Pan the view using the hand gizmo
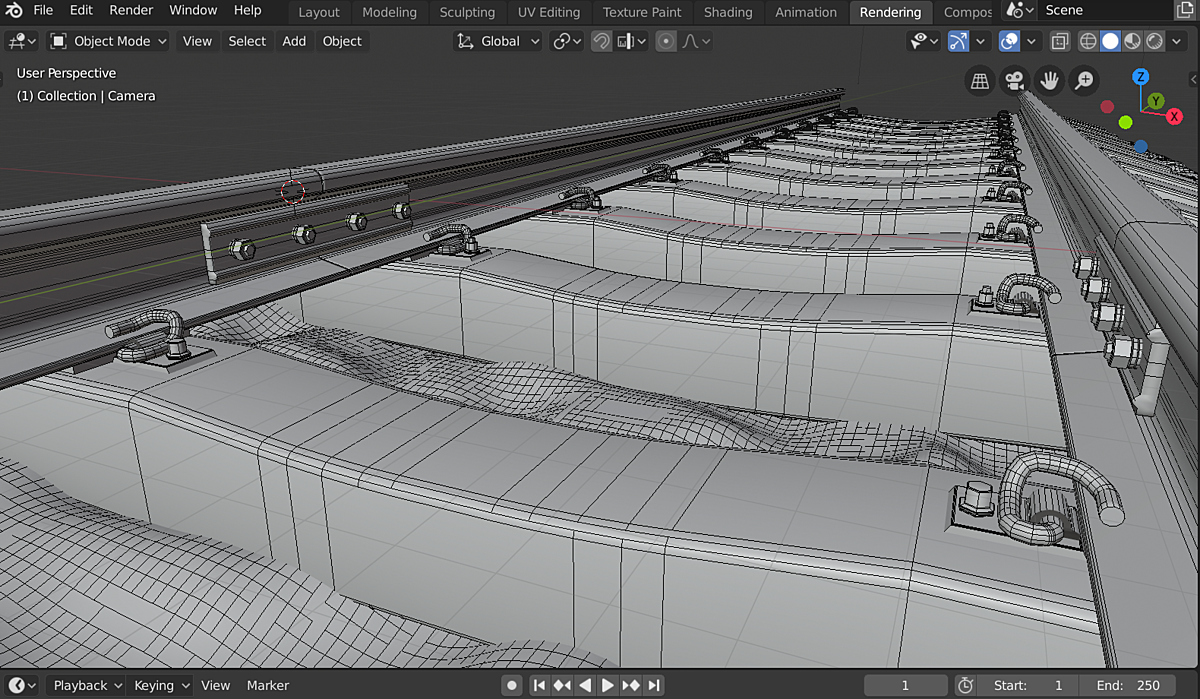Viewport: 1200px width, 699px height. pyautogui.click(x=1049, y=80)
